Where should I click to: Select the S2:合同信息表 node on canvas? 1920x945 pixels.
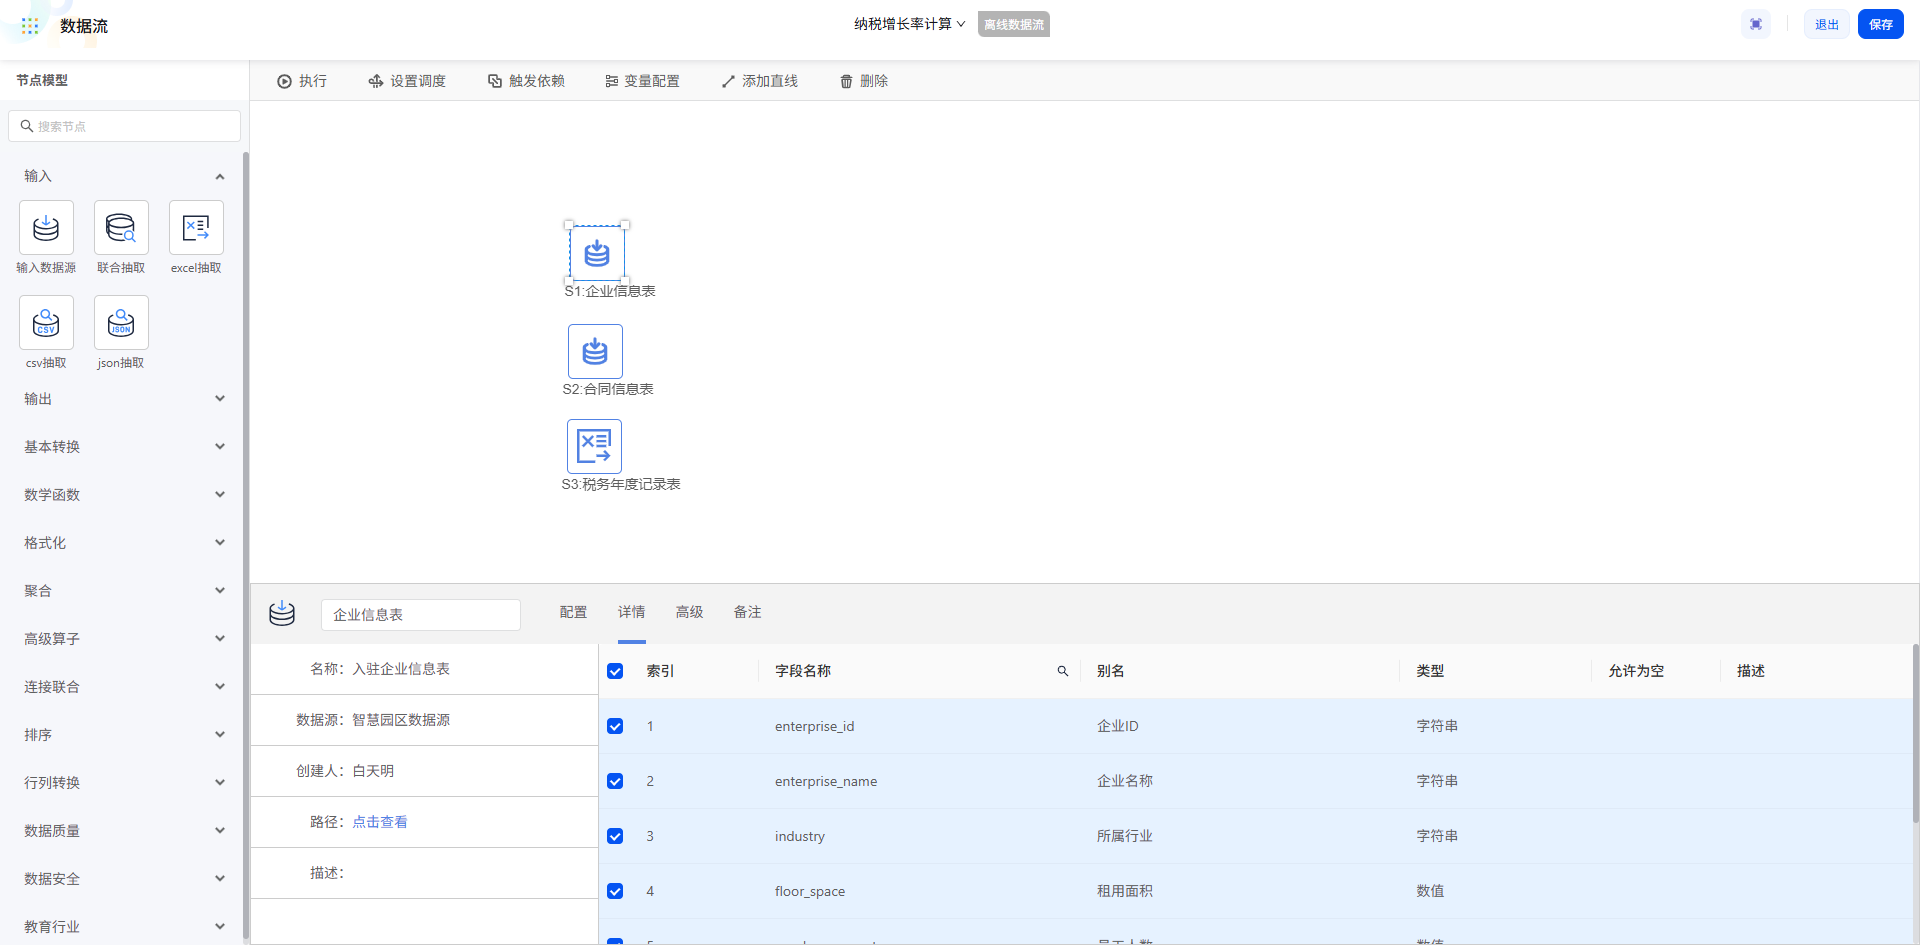coord(595,351)
